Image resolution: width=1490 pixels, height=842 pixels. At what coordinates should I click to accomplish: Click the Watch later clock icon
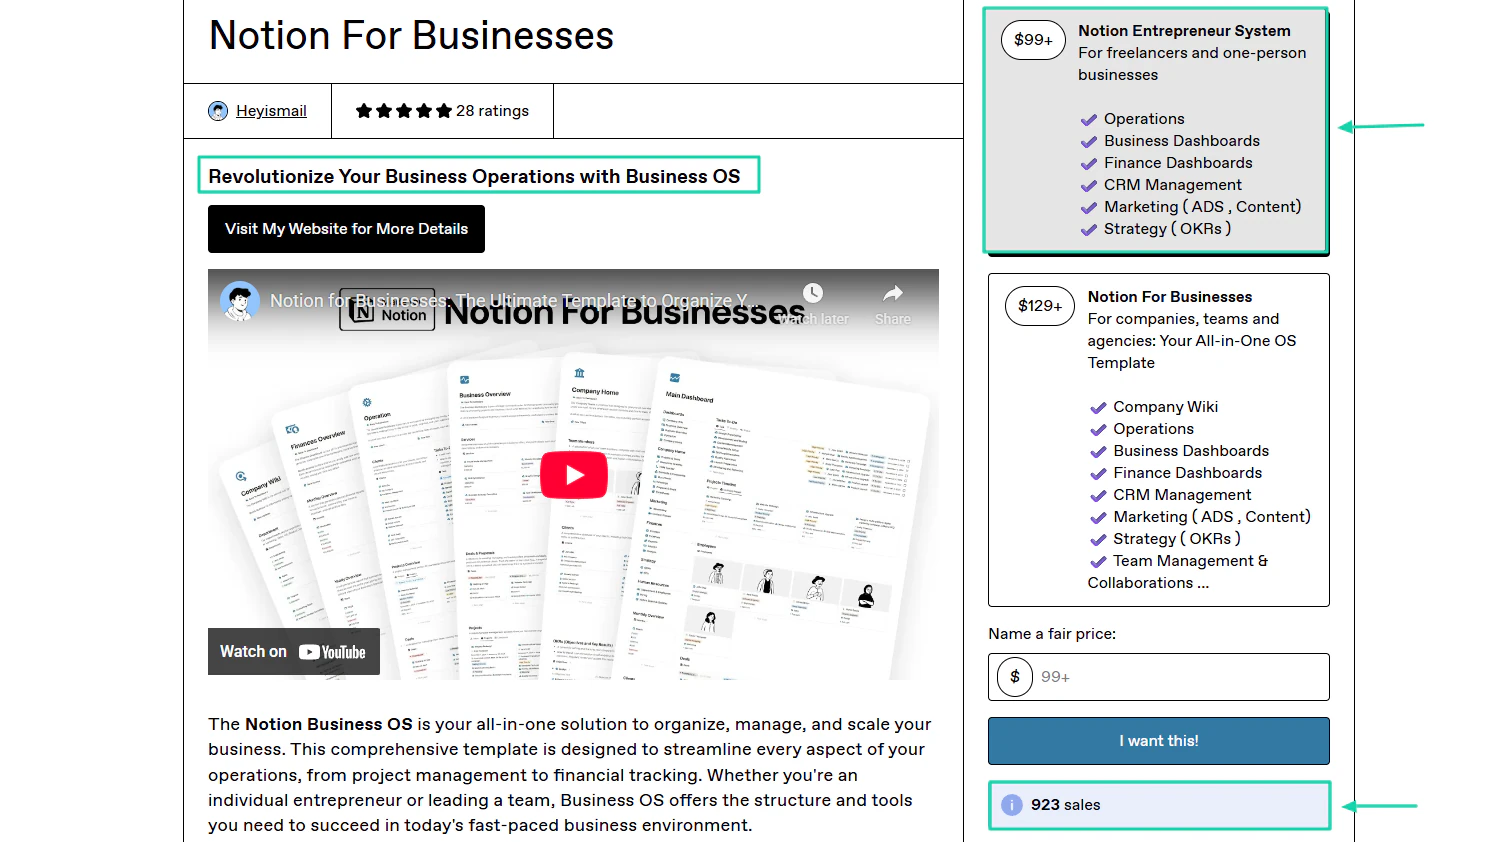tap(813, 293)
